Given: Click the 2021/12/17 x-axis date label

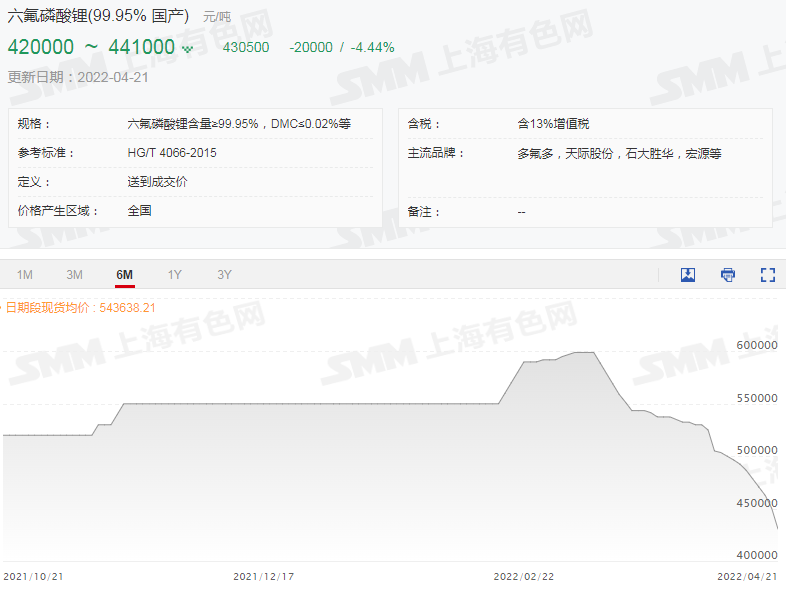Looking at the screenshot, I should pos(265,577).
